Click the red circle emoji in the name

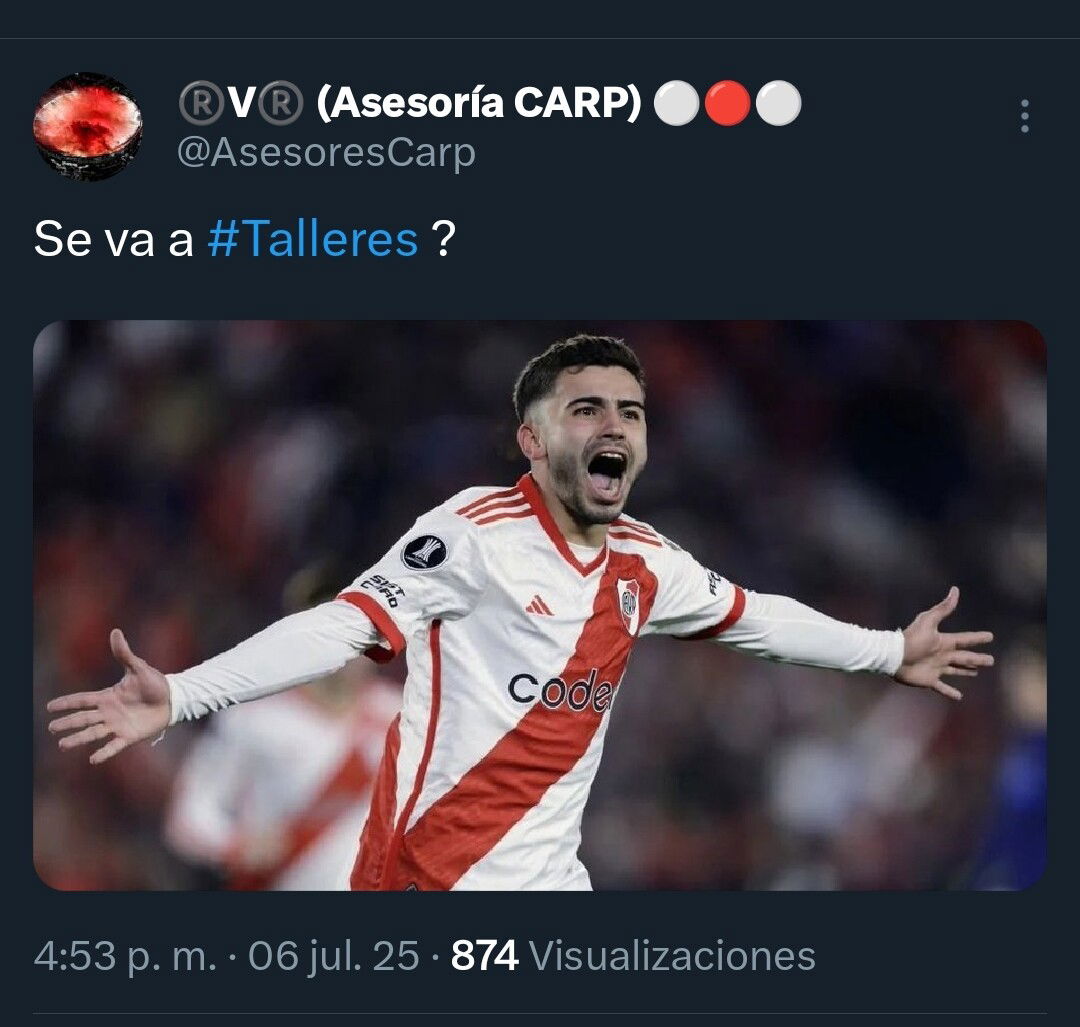(727, 103)
